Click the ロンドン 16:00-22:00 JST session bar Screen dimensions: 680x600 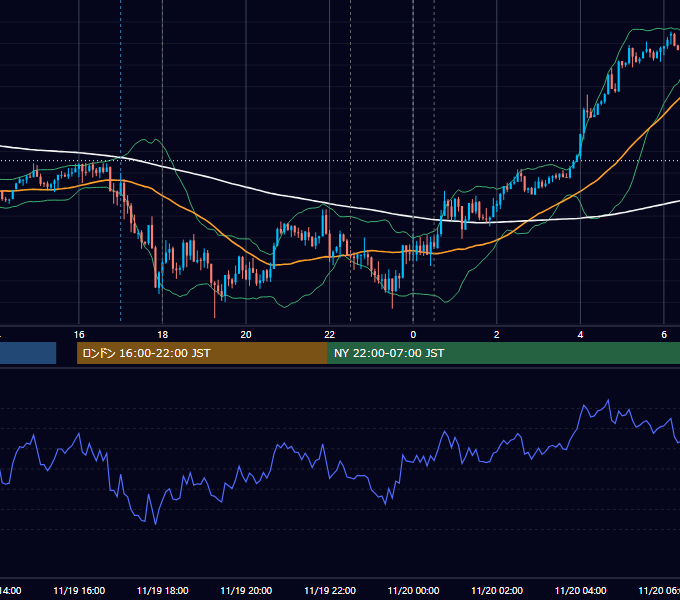tap(202, 353)
